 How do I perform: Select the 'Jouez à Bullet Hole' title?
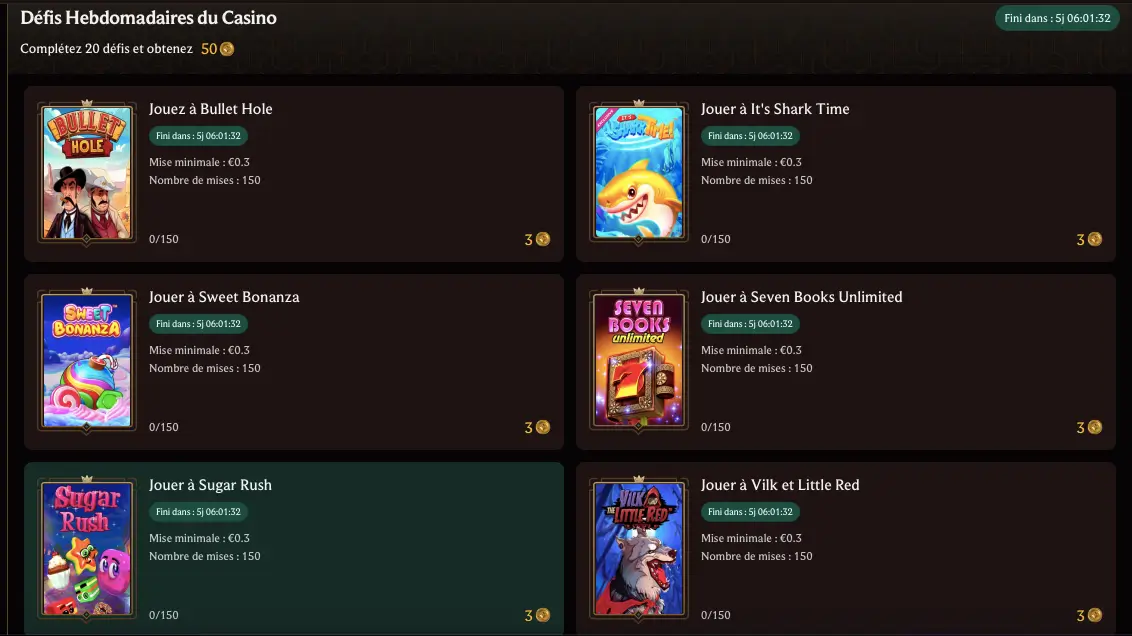(211, 109)
